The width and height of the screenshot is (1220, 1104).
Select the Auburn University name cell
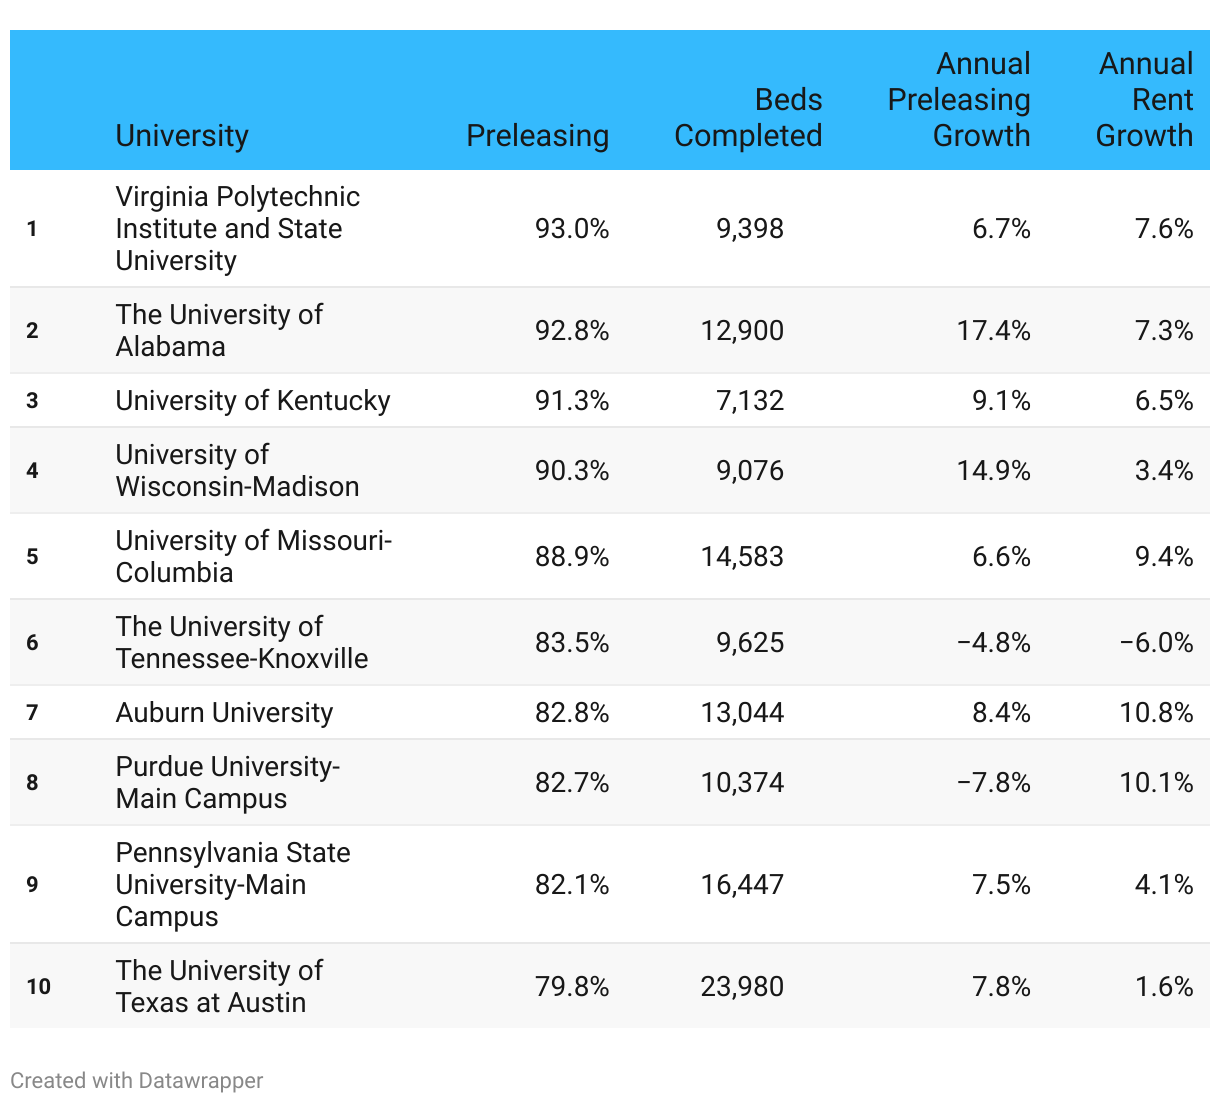point(224,713)
